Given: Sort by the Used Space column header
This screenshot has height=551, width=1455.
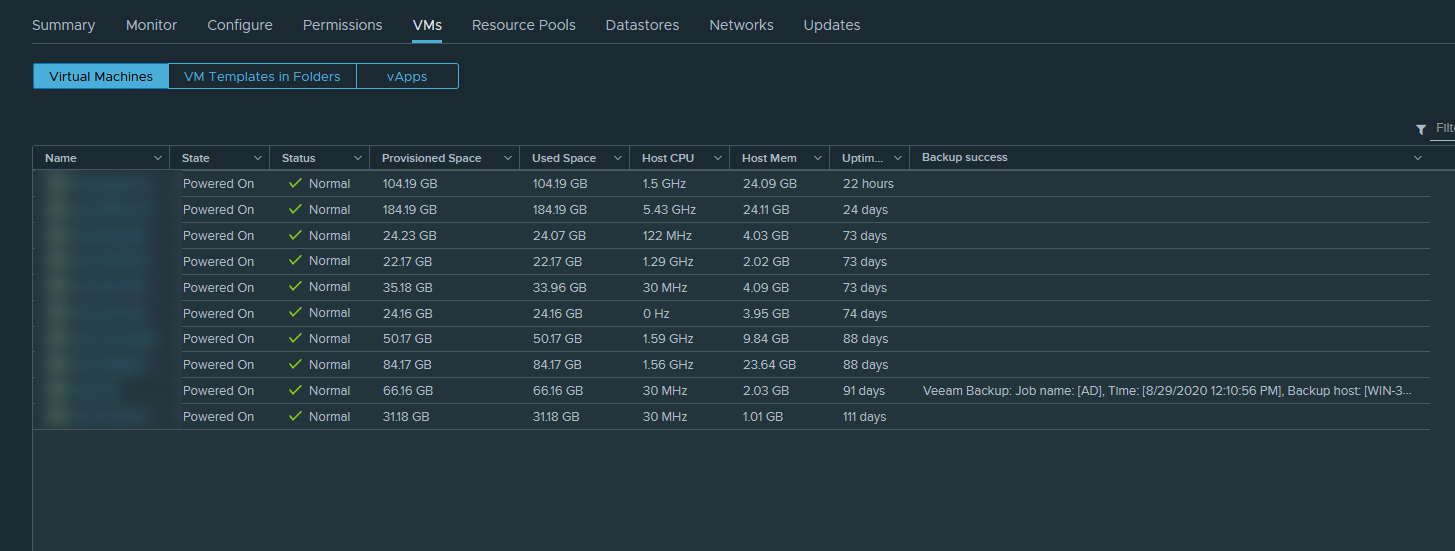Looking at the screenshot, I should click(563, 158).
